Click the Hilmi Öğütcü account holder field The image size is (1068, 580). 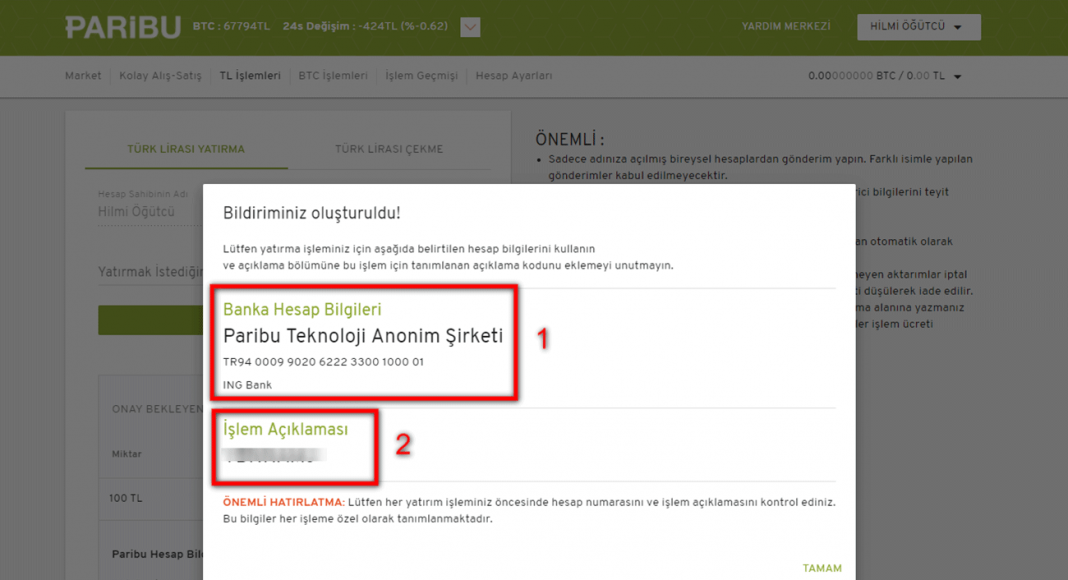click(150, 212)
